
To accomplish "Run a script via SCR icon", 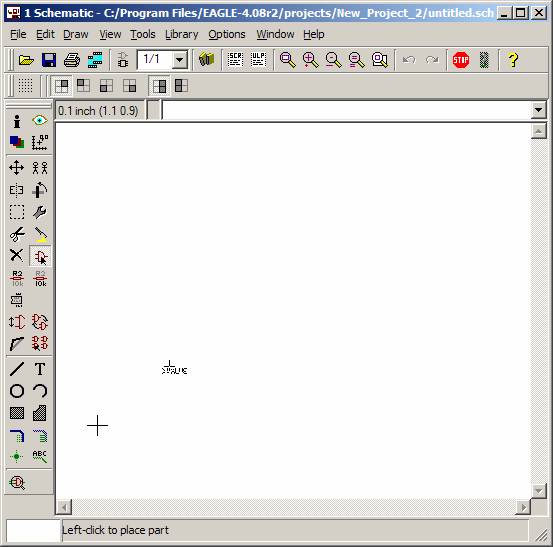I will pyautogui.click(x=235, y=60).
